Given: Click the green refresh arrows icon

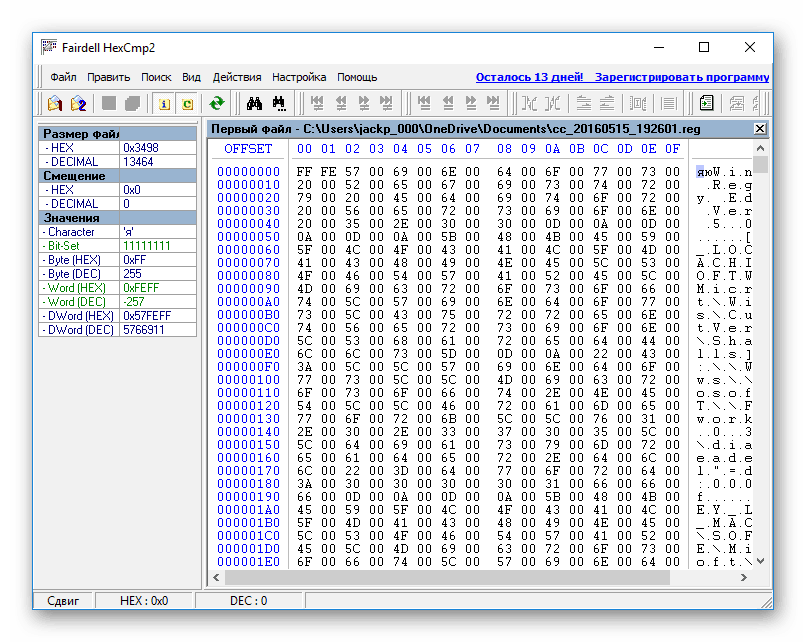Looking at the screenshot, I should pyautogui.click(x=216, y=103).
